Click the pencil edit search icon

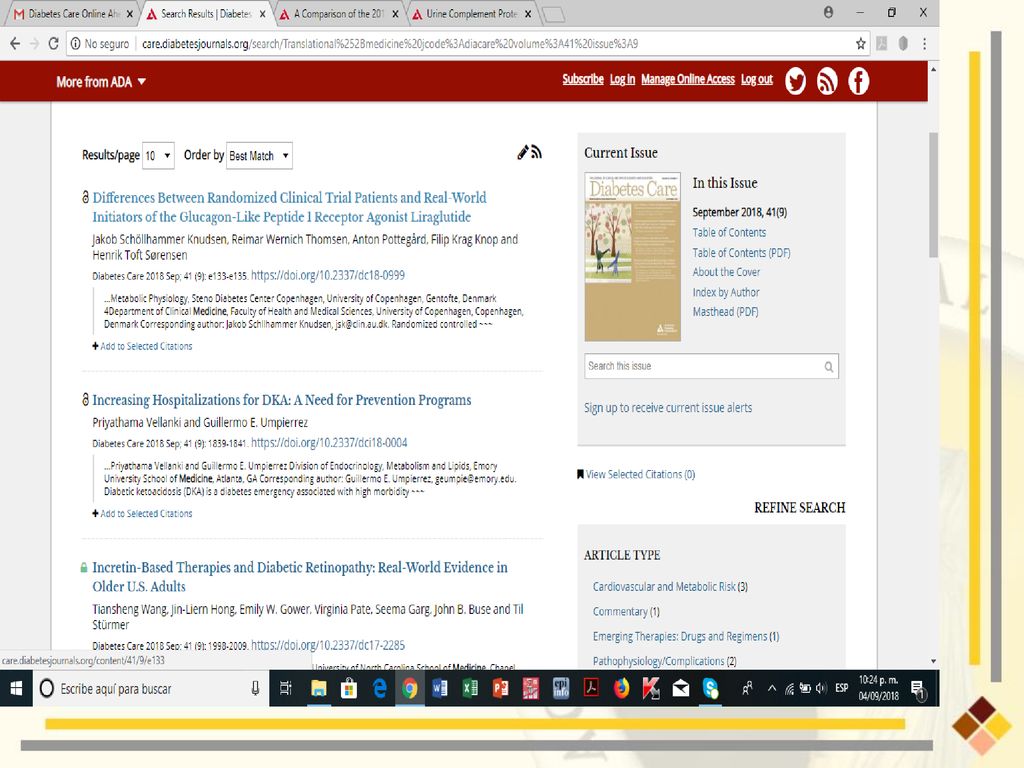pyautogui.click(x=522, y=152)
